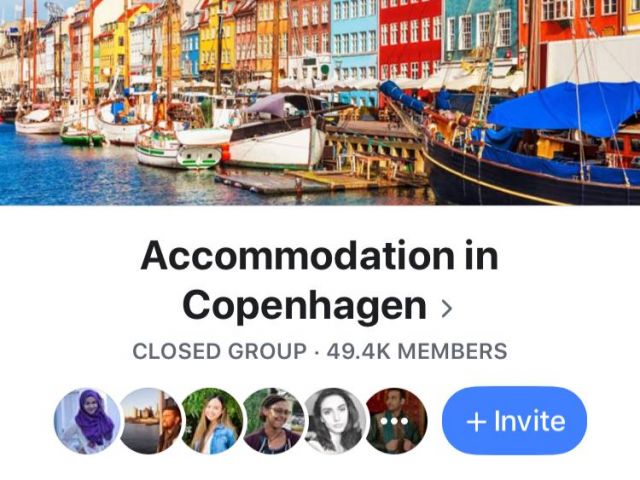Select the black-and-white portrait avatar
Screen dimensions: 640x480
[x=335, y=421]
